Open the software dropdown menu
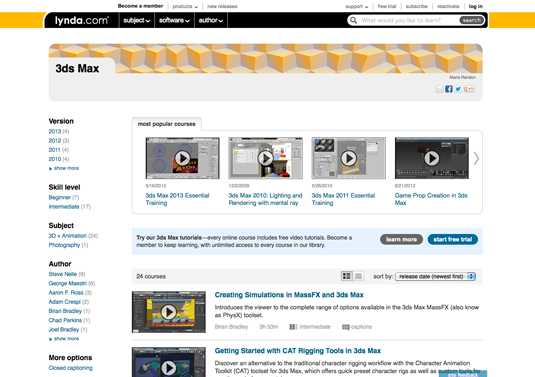Screen dimensions: 535x377 (174, 20)
